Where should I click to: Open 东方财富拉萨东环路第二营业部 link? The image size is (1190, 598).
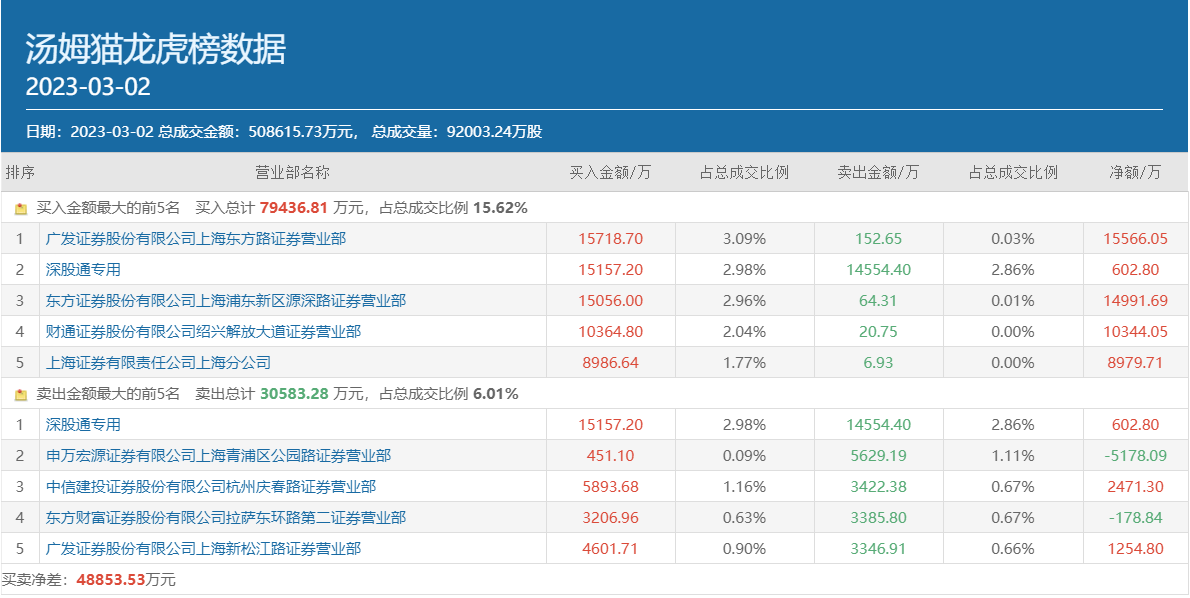tap(226, 518)
